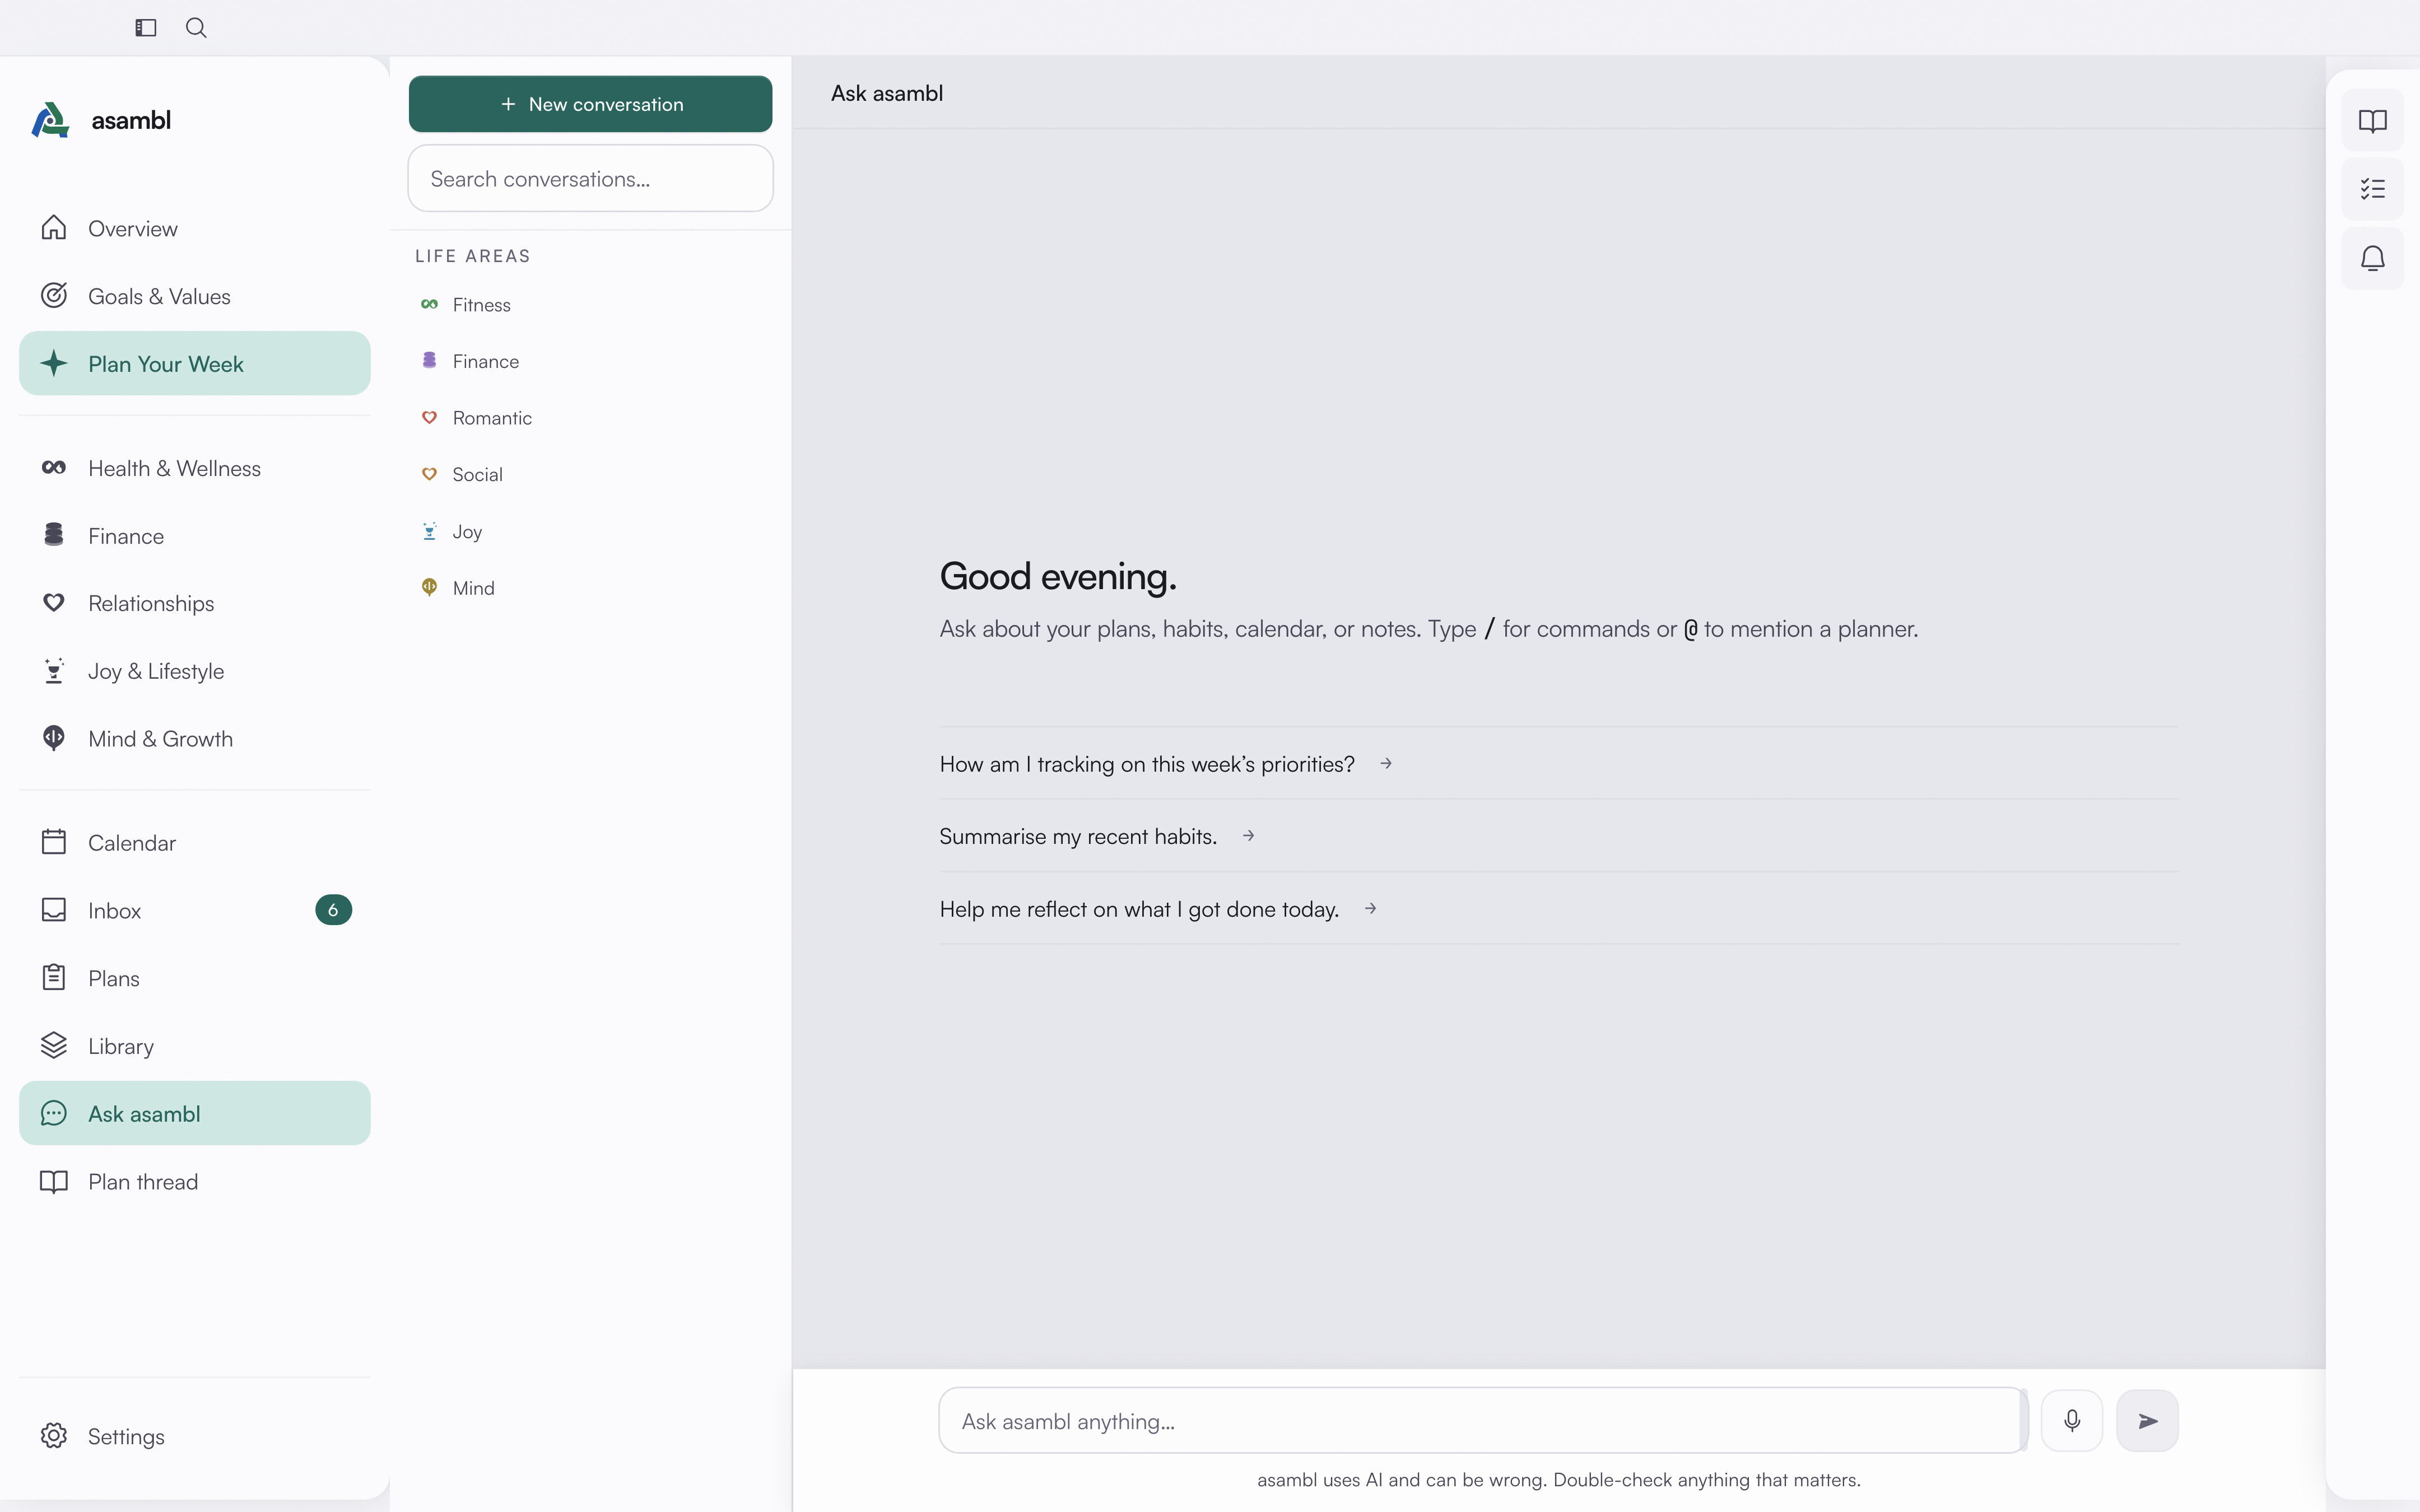Viewport: 2420px width, 1512px height.
Task: Select Finance life area
Action: point(590,361)
